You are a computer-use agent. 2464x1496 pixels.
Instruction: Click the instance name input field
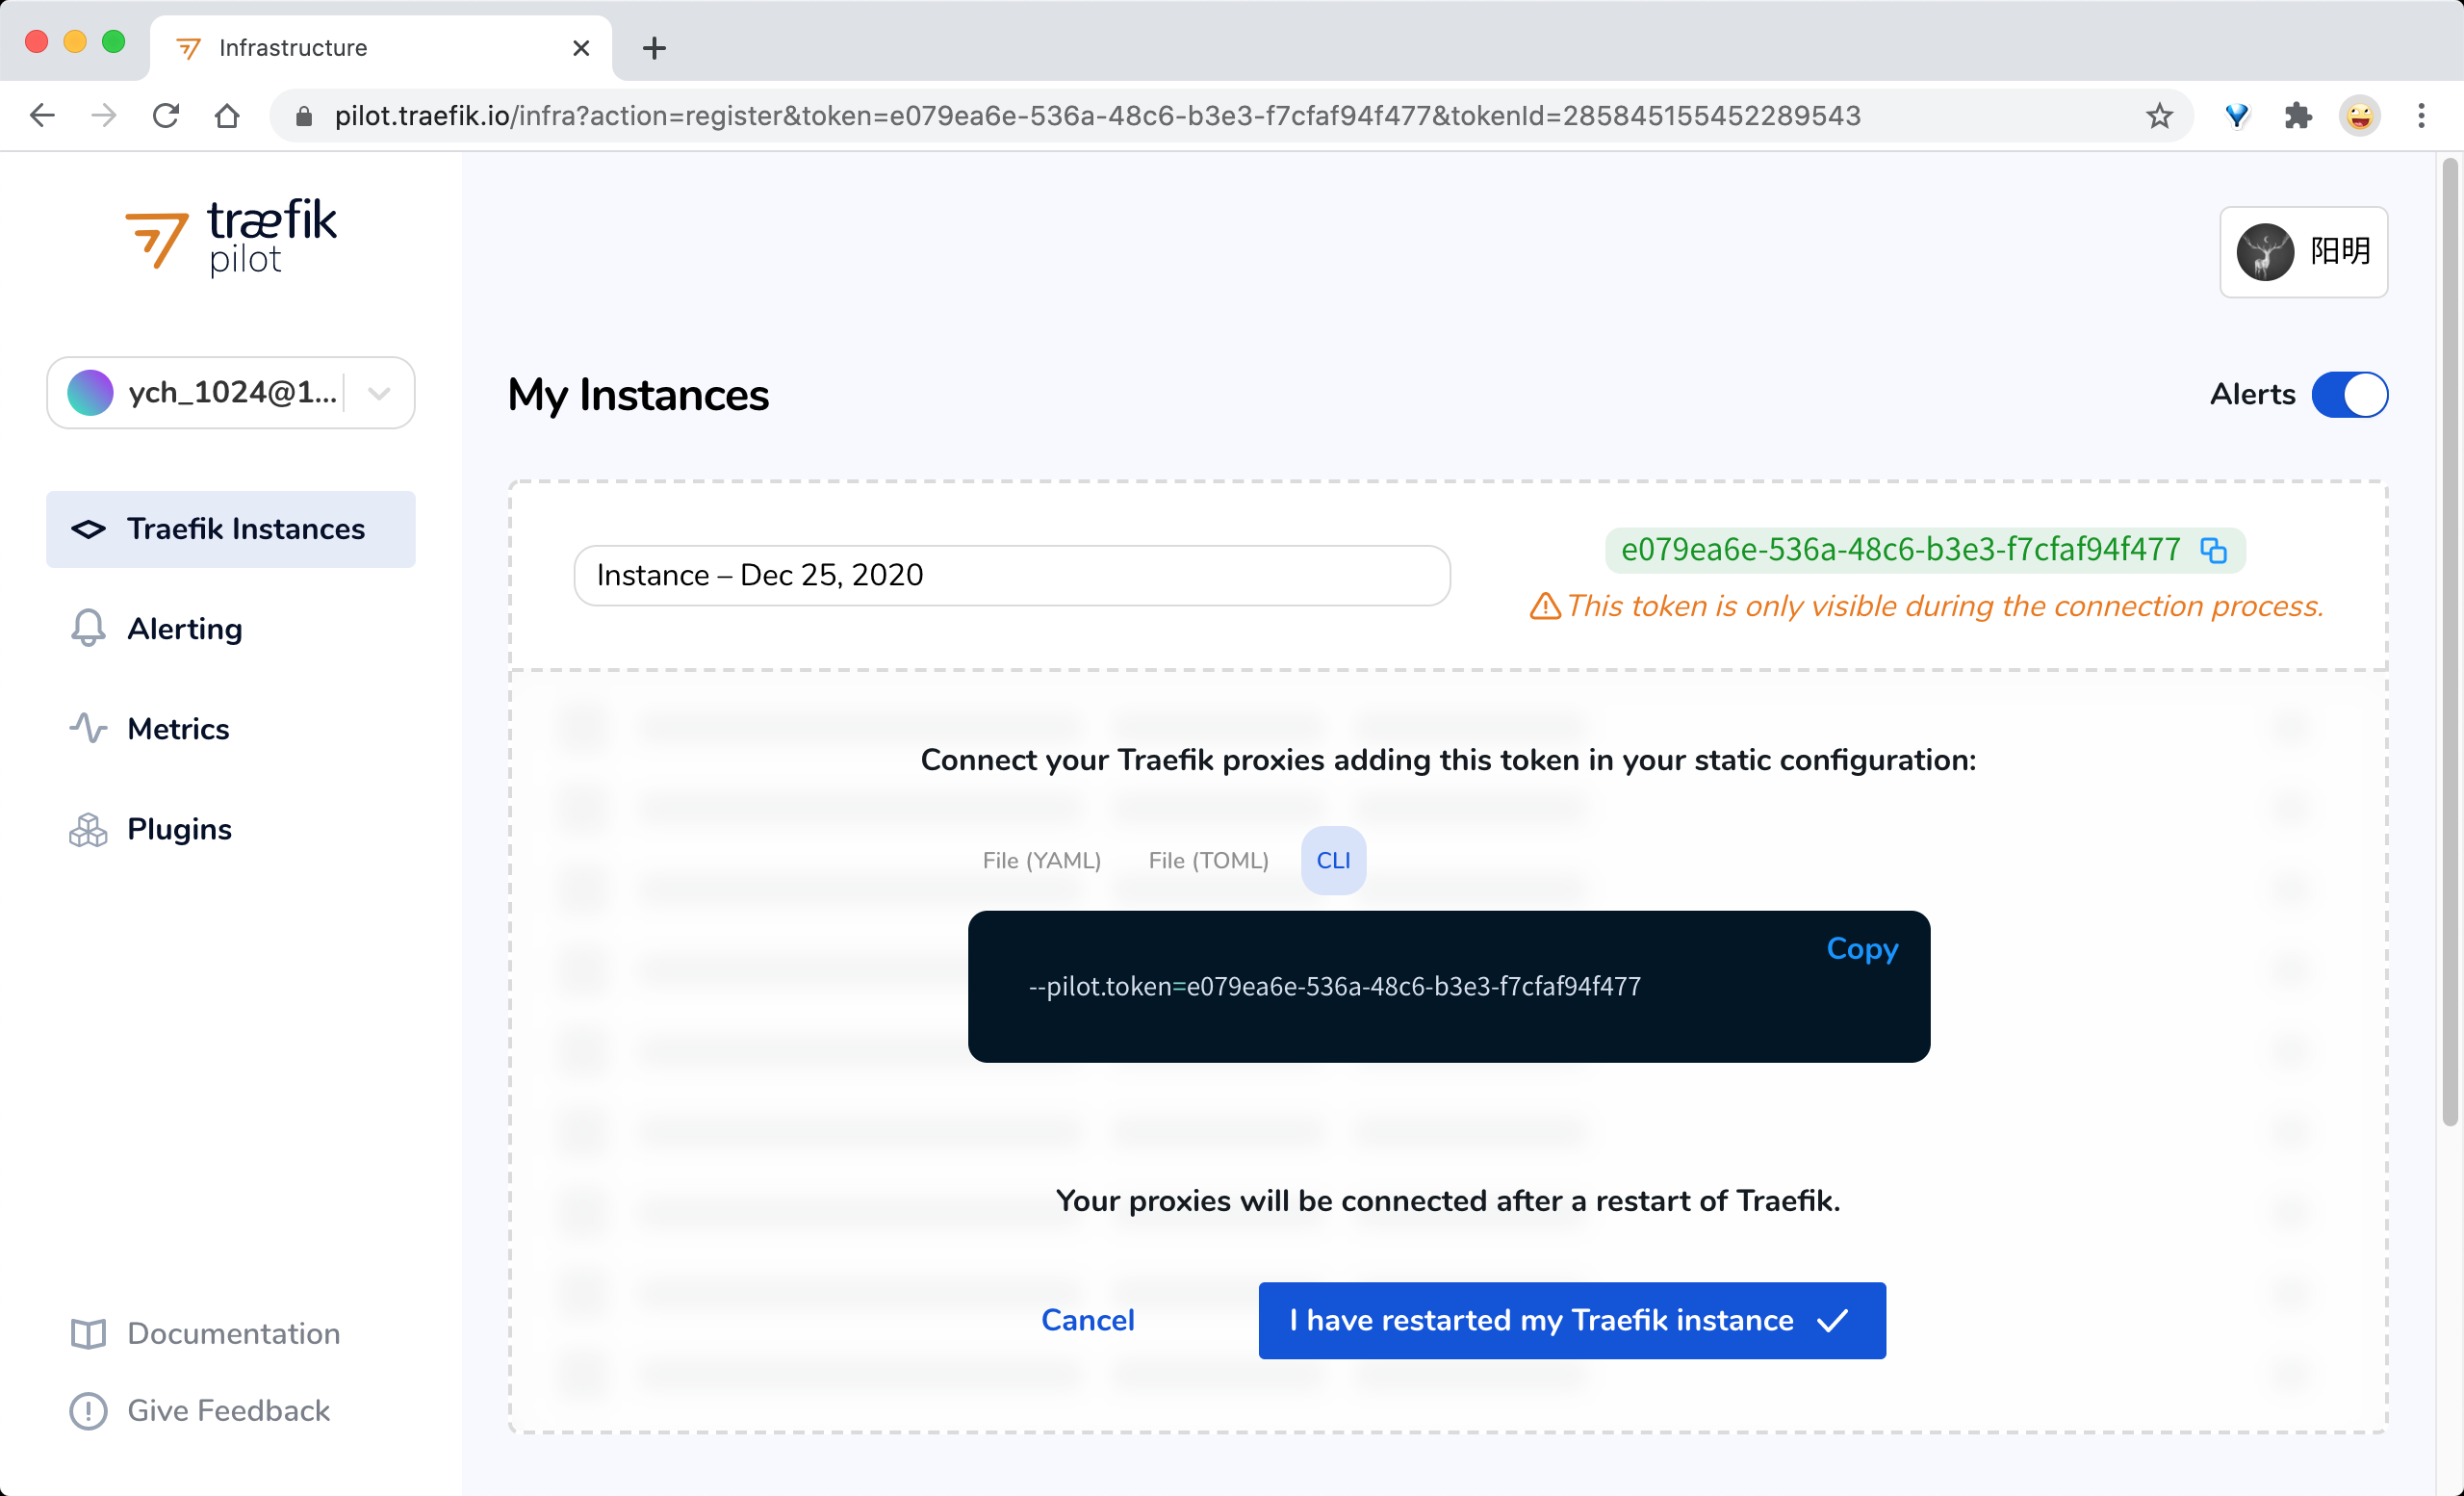(x=1011, y=575)
